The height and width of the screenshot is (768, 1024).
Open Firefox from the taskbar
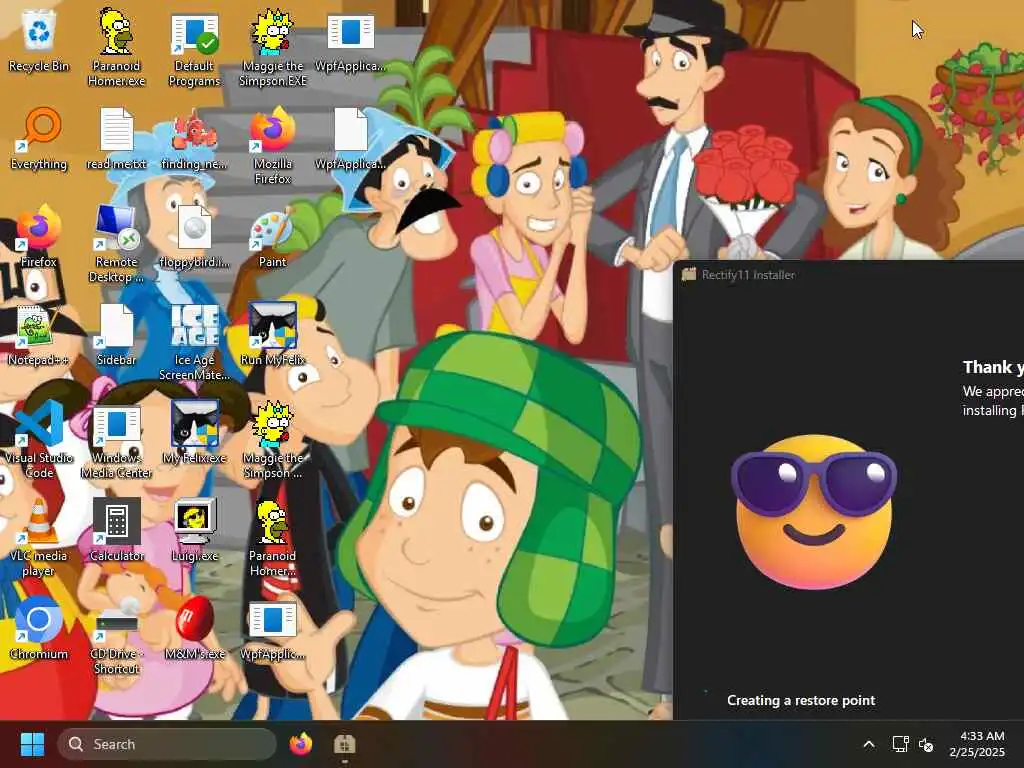coord(300,744)
